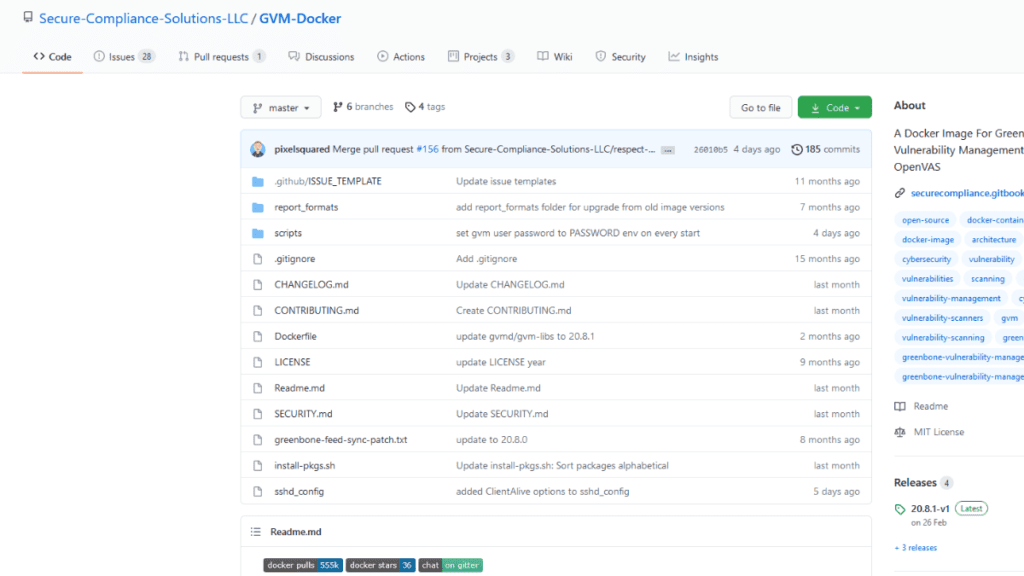This screenshot has height=576, width=1024.
Task: Click the MIT License scale icon
Action: (900, 432)
